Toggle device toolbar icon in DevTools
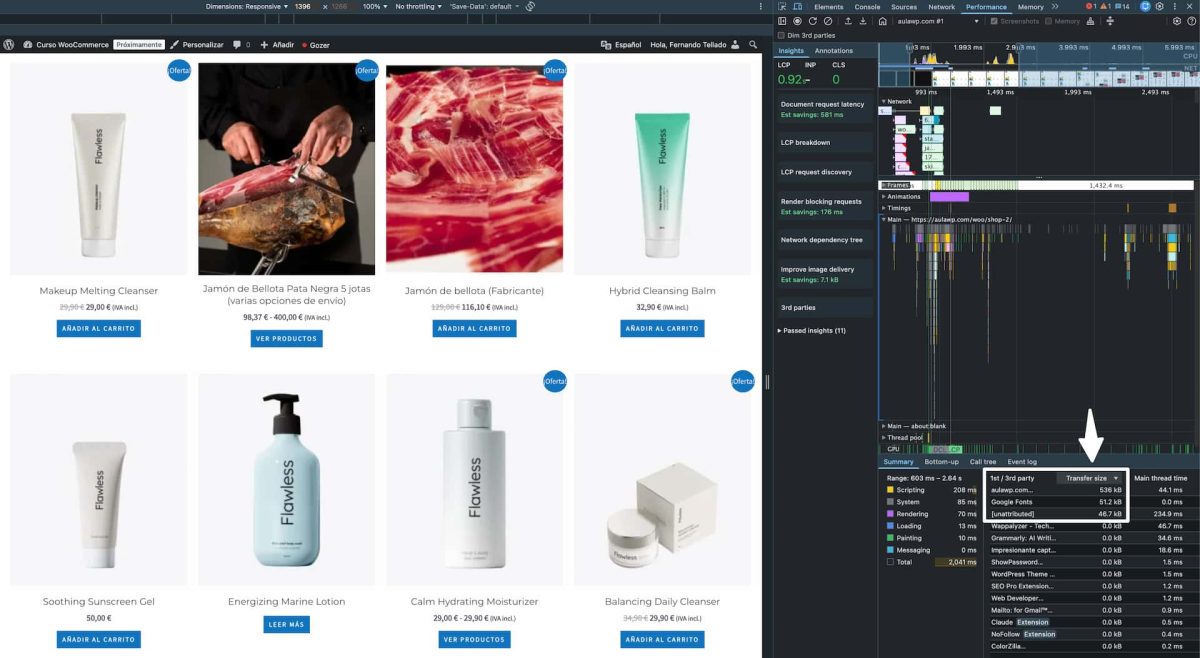The image size is (1200, 658). (797, 7)
